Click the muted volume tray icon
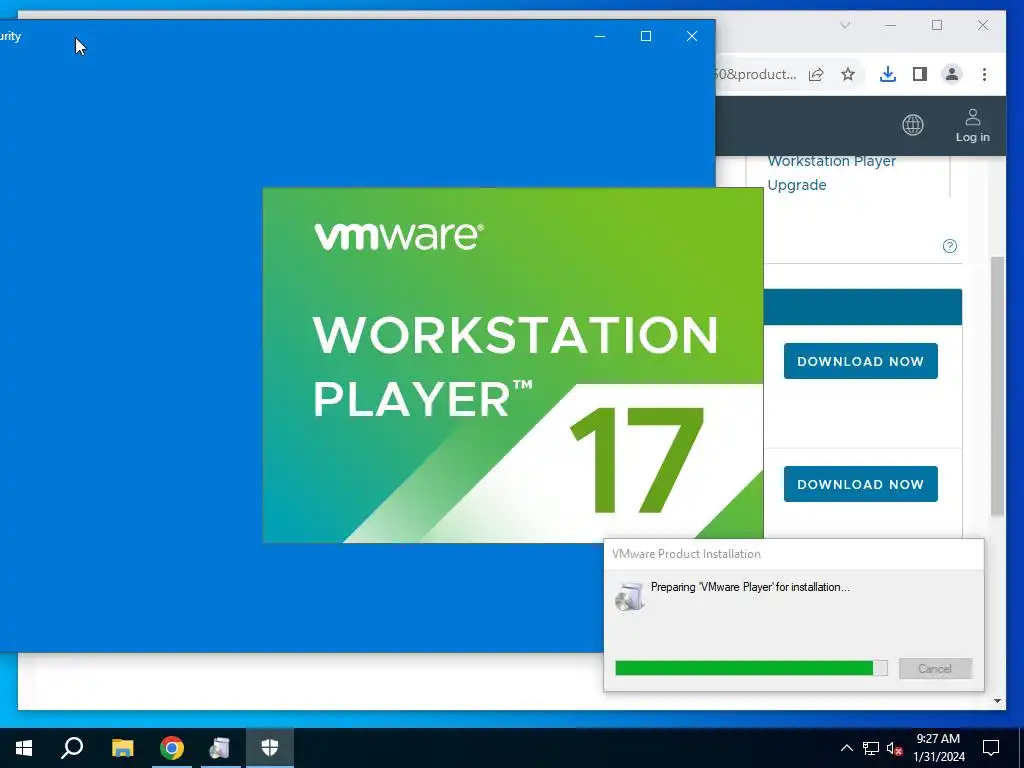 894,748
